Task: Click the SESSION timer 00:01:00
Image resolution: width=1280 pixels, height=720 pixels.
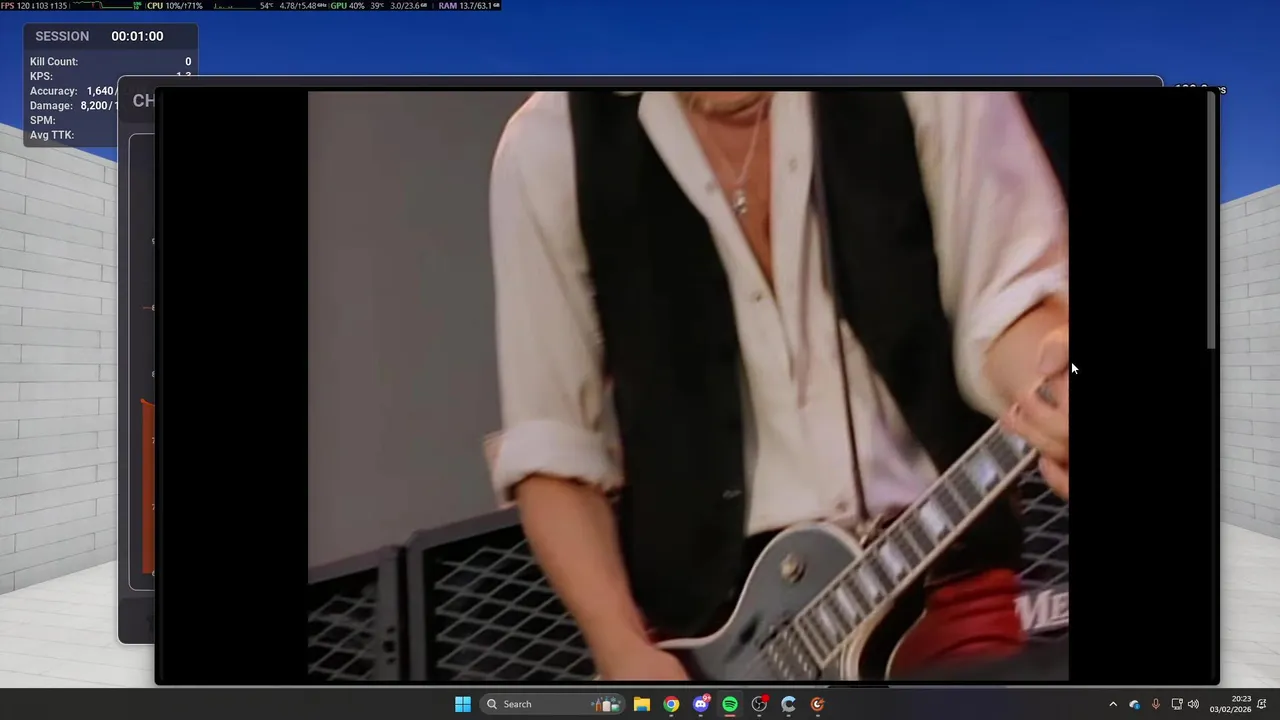Action: [137, 36]
